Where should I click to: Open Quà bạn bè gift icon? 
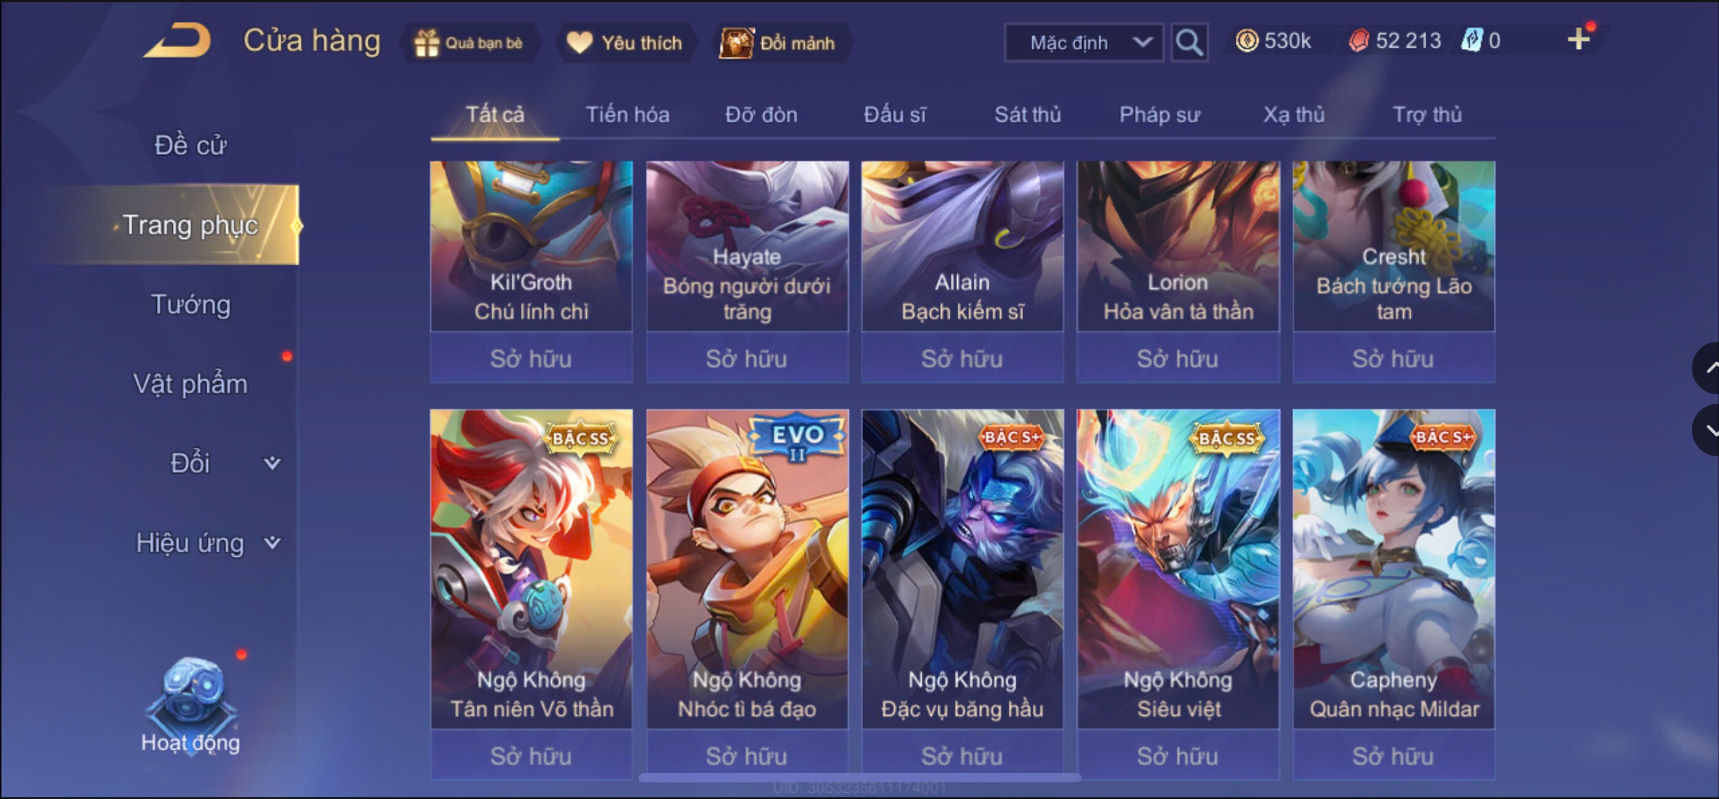427,43
